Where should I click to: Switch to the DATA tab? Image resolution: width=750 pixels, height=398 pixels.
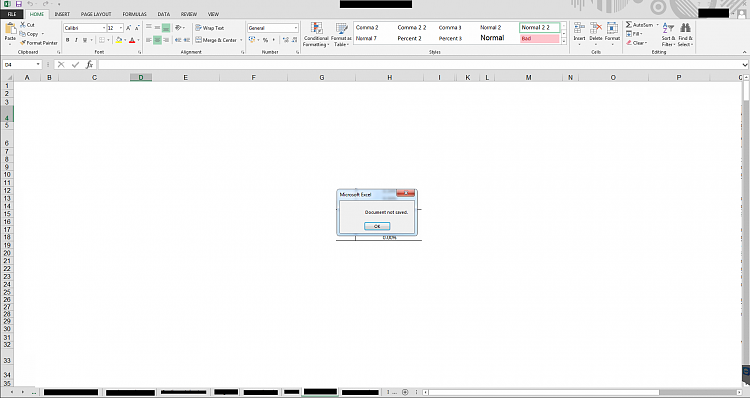coord(164,14)
